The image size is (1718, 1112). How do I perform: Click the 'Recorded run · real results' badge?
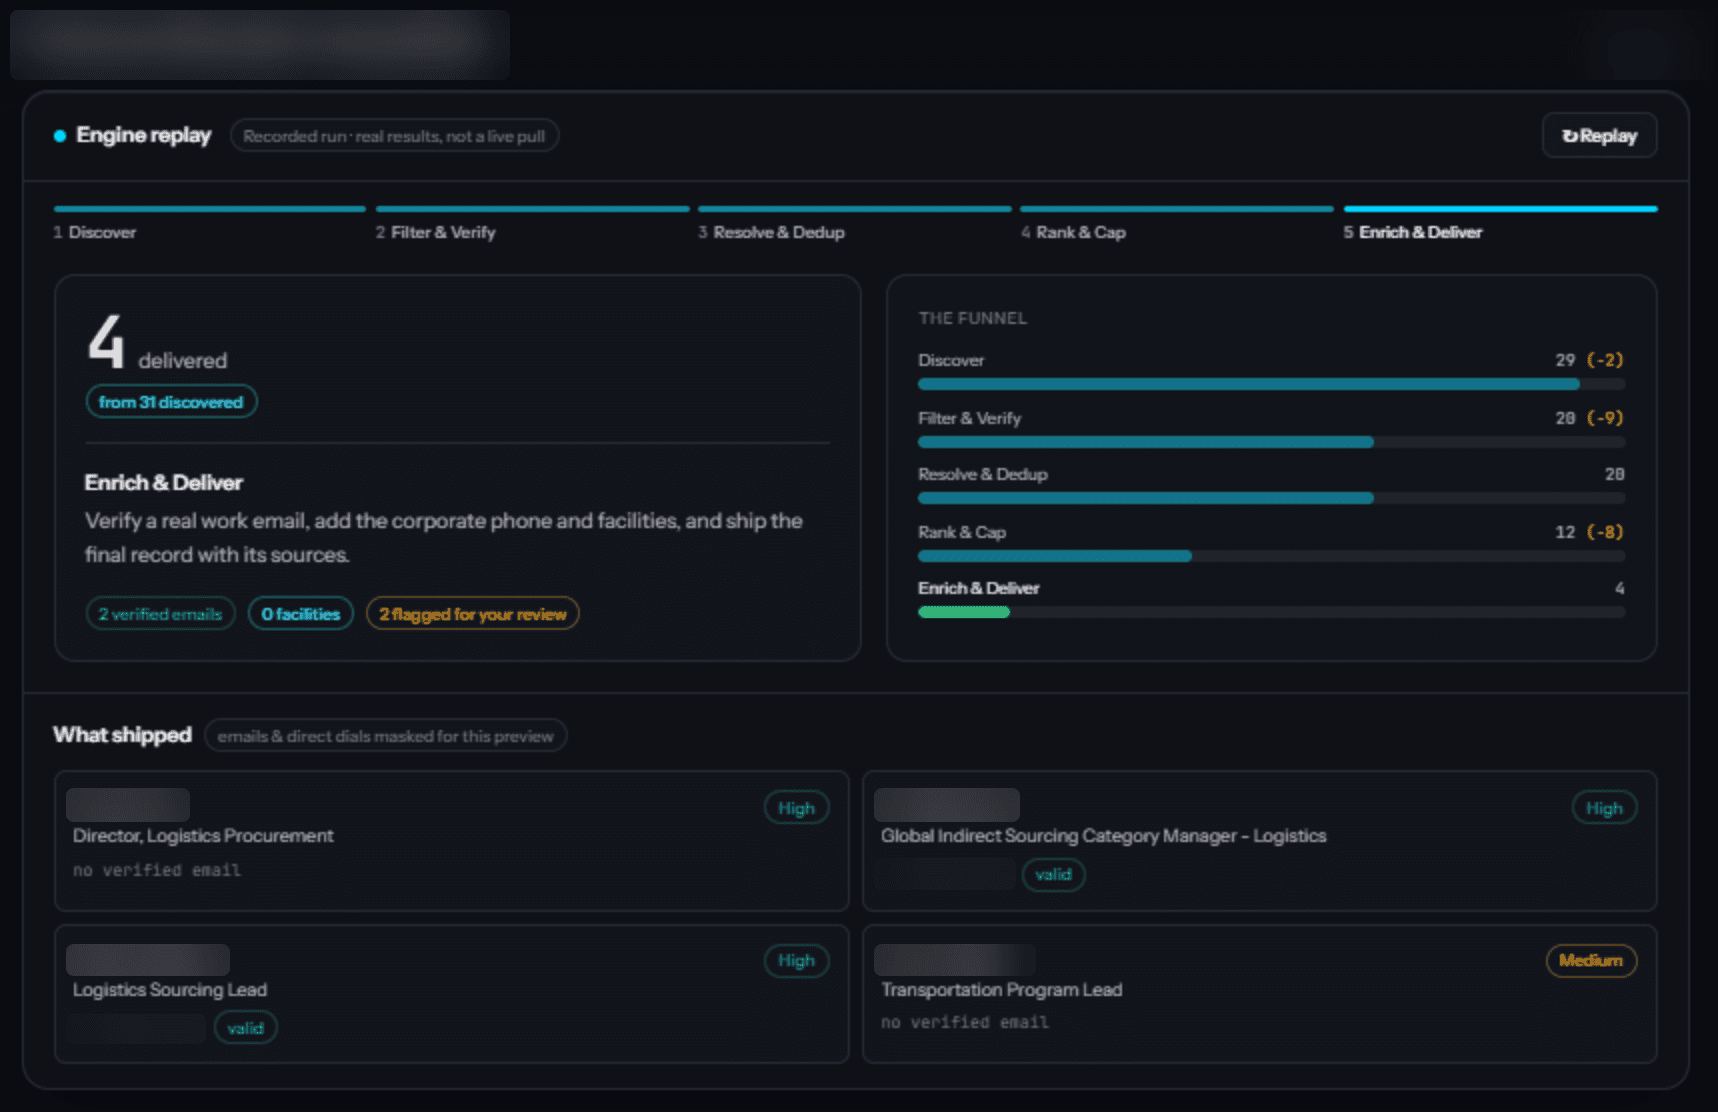click(x=394, y=136)
